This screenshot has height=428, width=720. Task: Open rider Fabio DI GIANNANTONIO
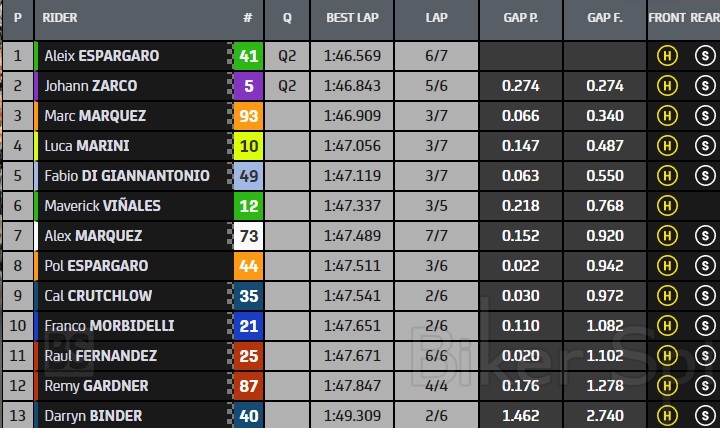tap(127, 176)
